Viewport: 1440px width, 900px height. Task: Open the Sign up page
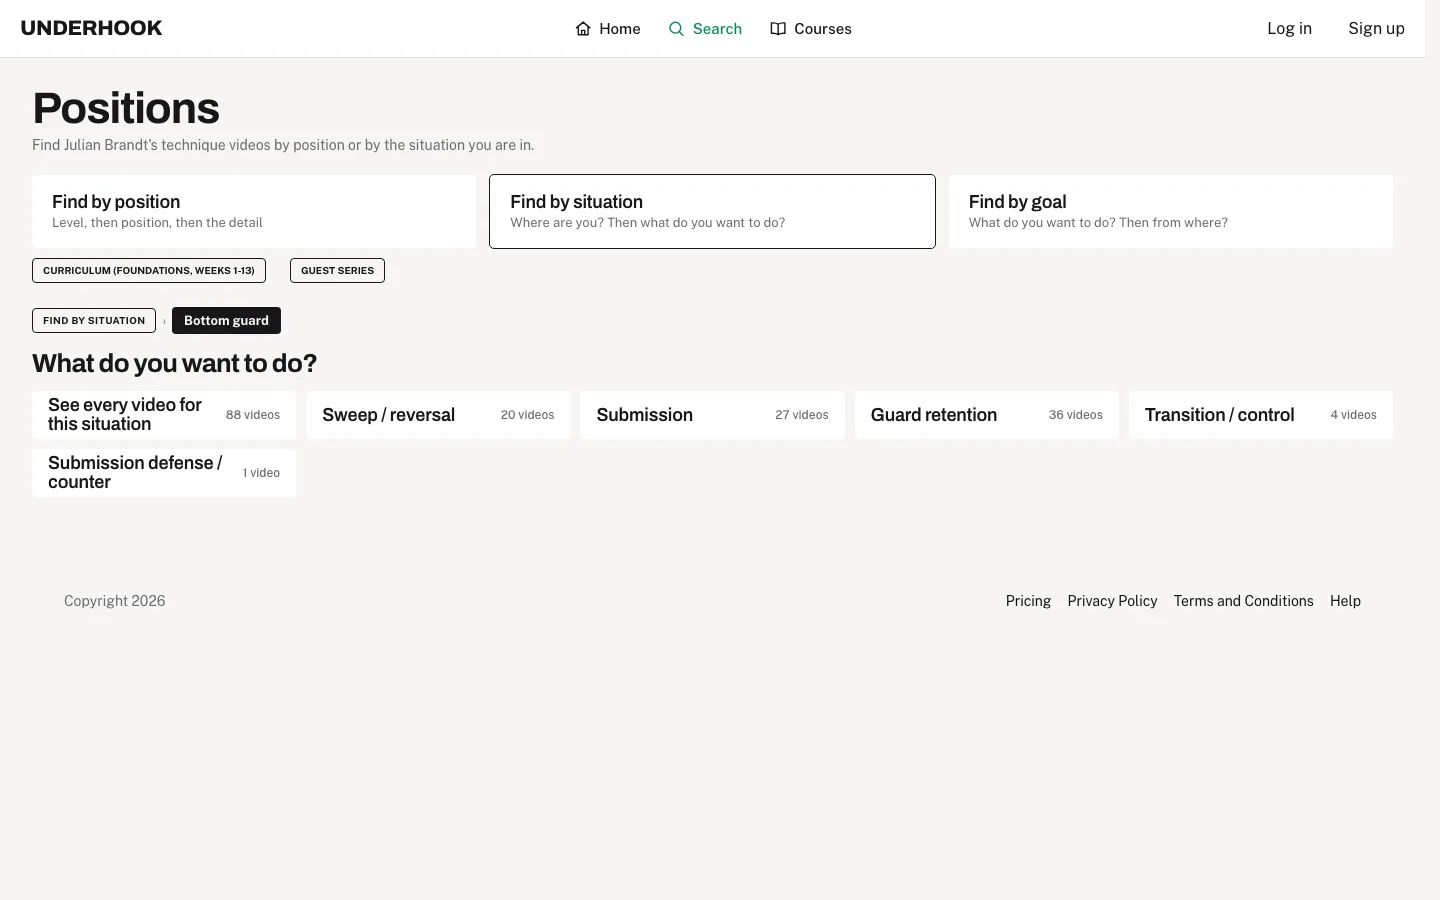point(1376,28)
